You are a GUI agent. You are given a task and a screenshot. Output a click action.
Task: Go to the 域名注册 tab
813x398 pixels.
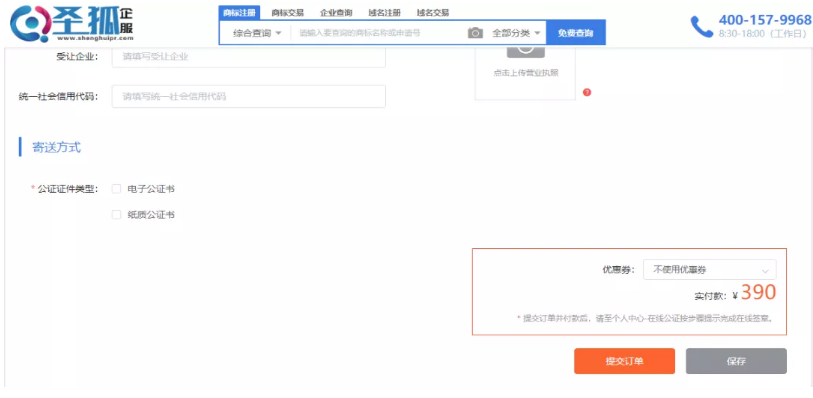pyautogui.click(x=384, y=13)
